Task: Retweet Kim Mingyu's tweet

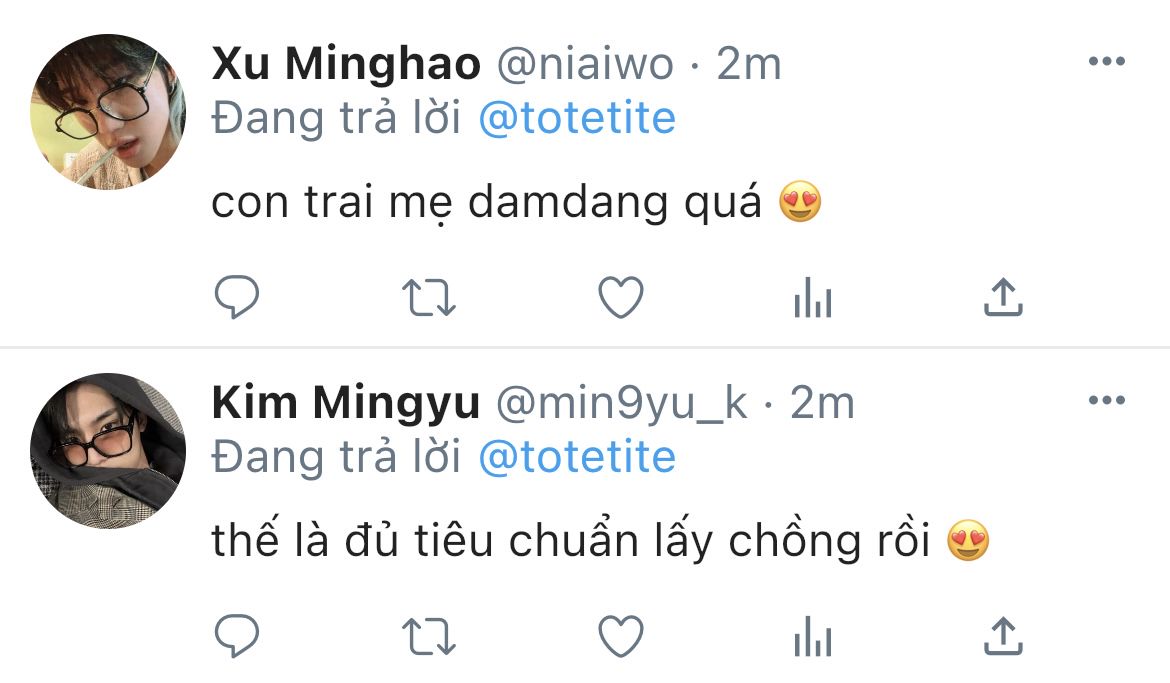Action: coord(429,636)
